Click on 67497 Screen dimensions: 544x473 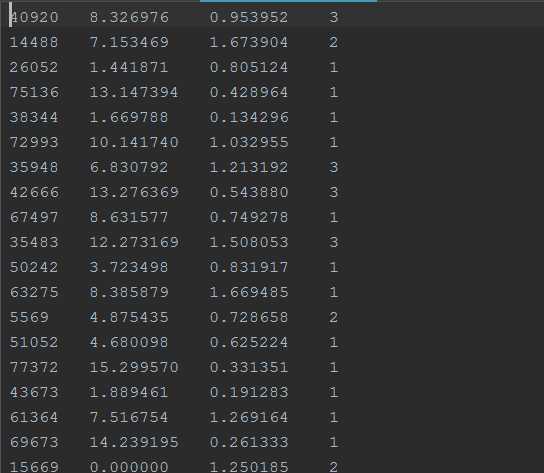pos(34,217)
